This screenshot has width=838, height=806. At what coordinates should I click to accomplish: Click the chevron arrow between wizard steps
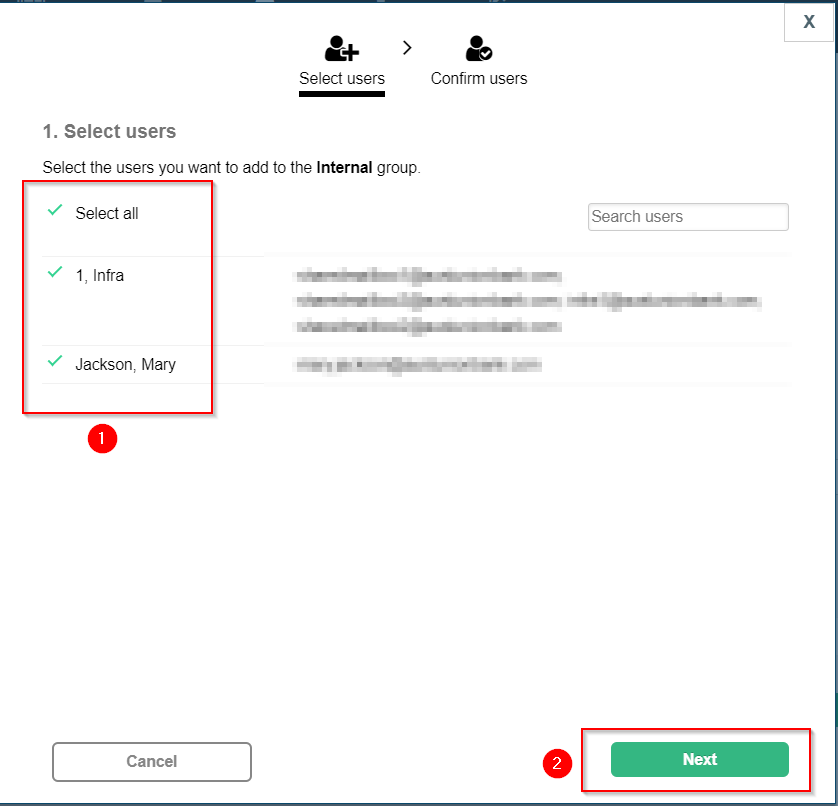click(407, 47)
